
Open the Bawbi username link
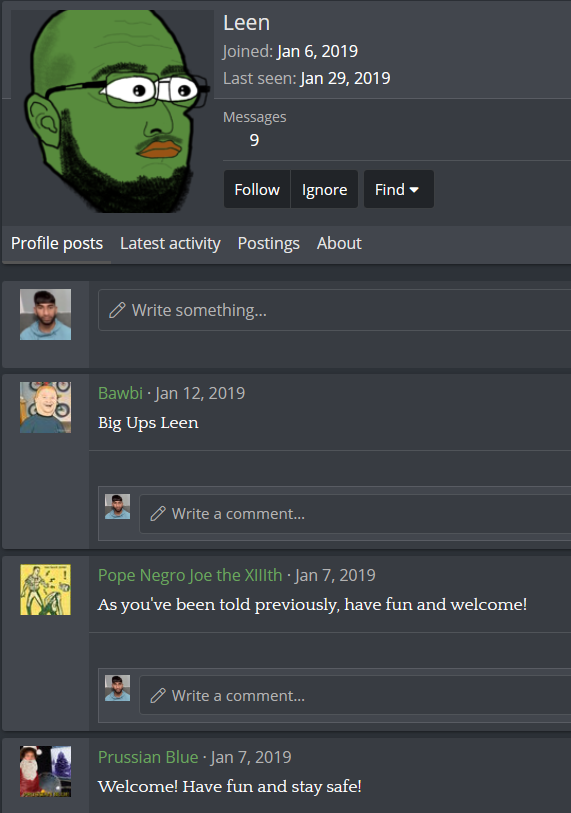(120, 393)
